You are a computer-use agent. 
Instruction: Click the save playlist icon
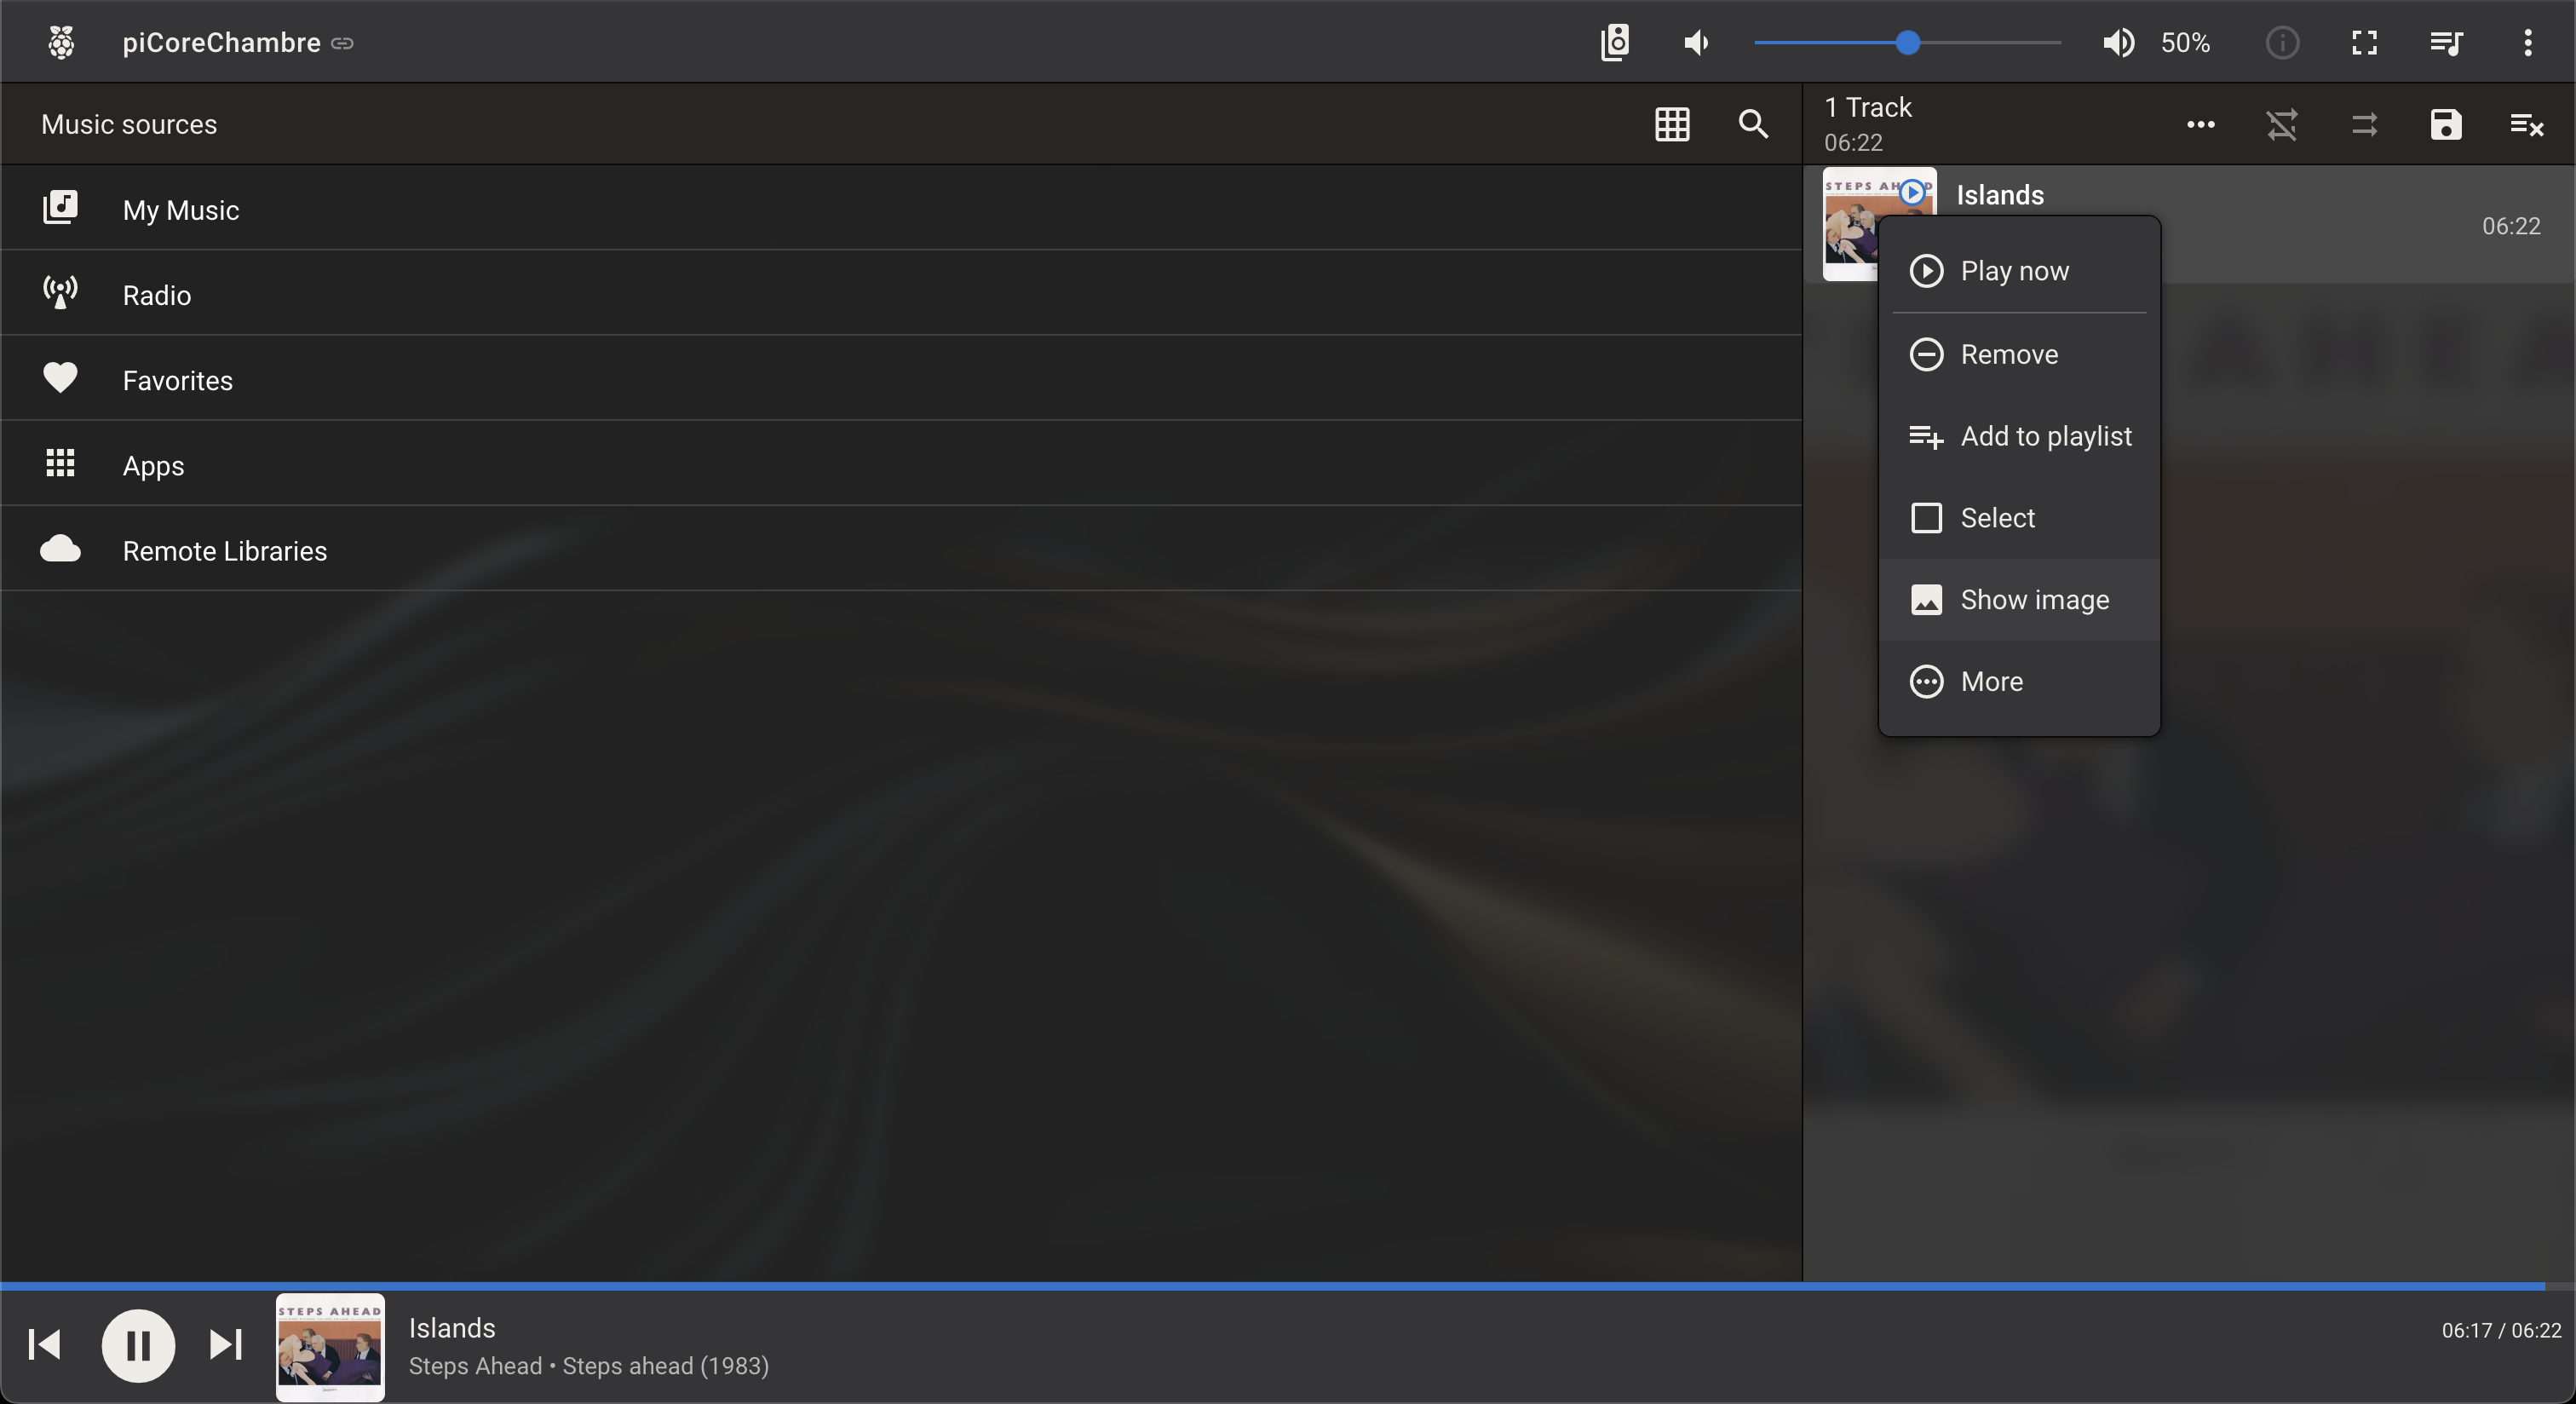pyautogui.click(x=2445, y=123)
